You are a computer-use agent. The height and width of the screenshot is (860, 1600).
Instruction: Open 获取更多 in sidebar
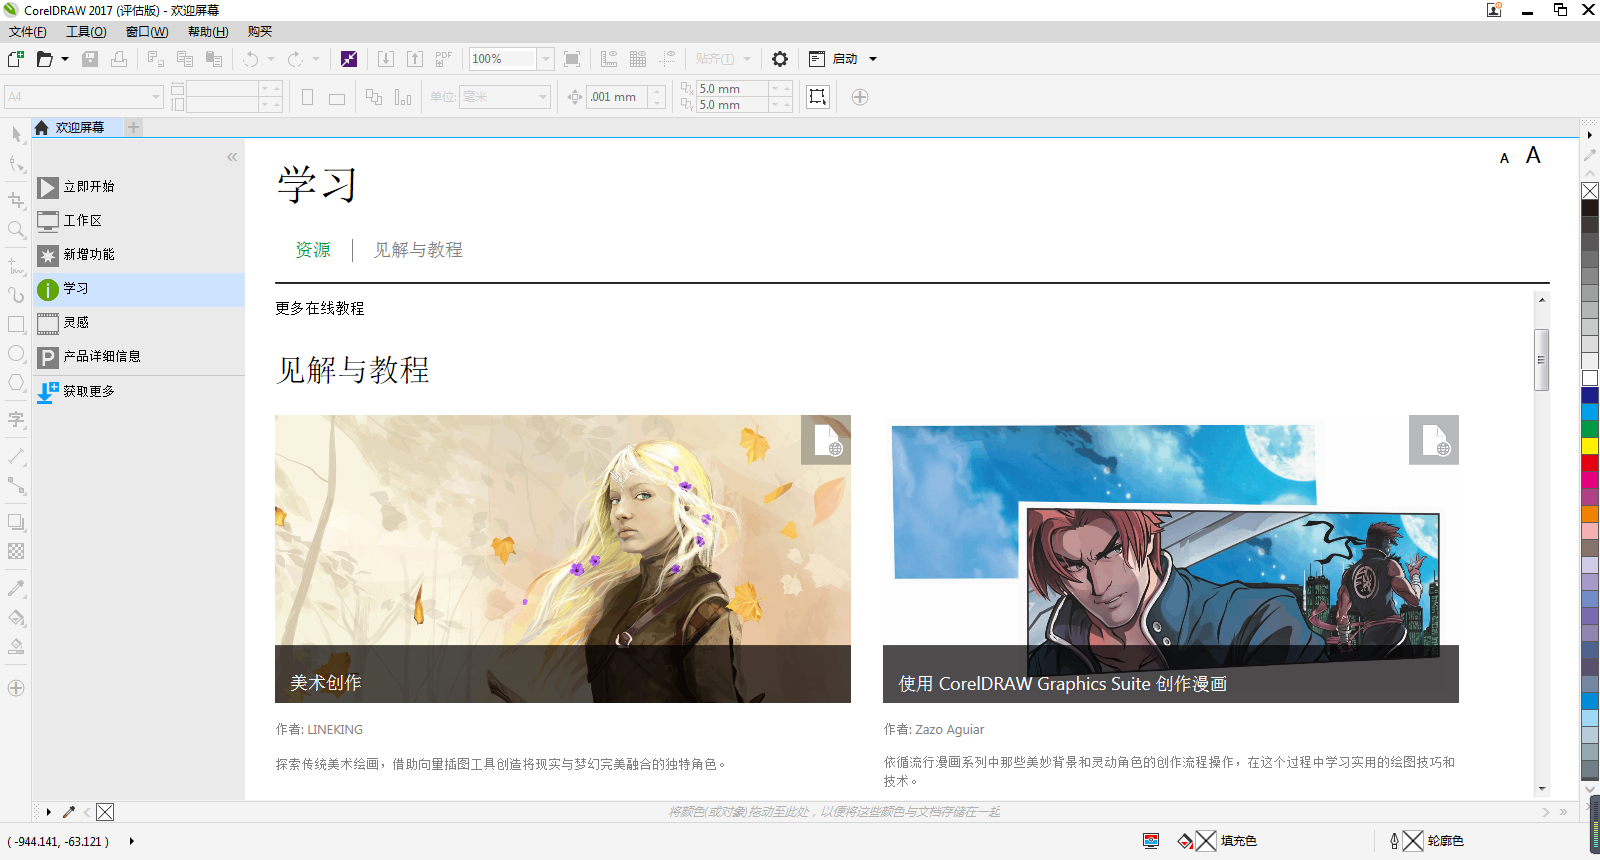(139, 392)
